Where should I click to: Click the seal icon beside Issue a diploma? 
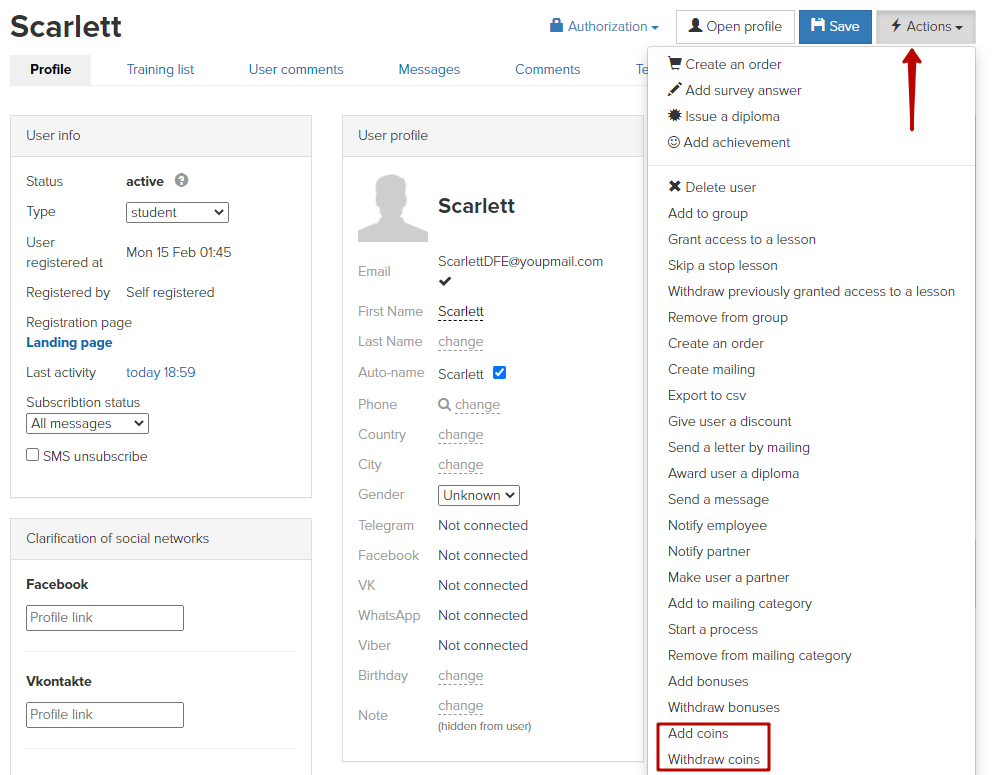coord(674,115)
